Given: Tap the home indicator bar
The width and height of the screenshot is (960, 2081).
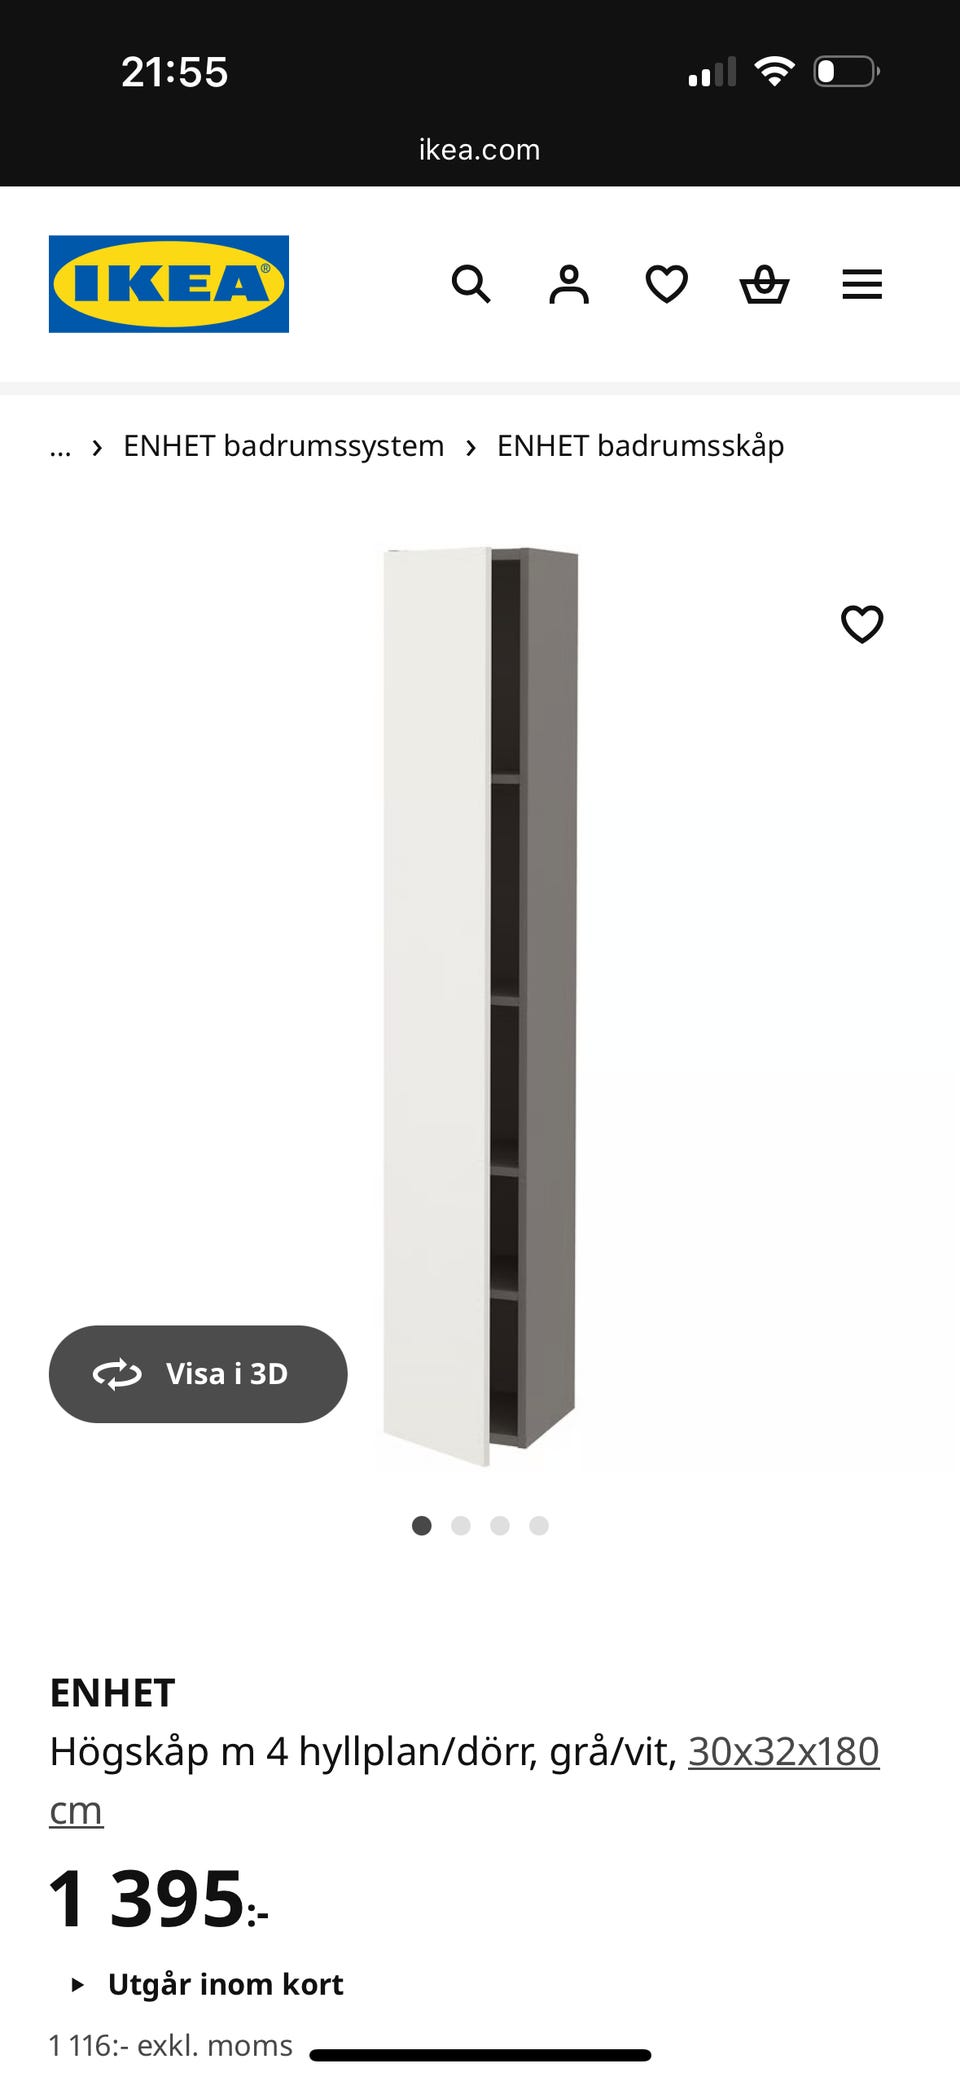Looking at the screenshot, I should [x=480, y=2055].
